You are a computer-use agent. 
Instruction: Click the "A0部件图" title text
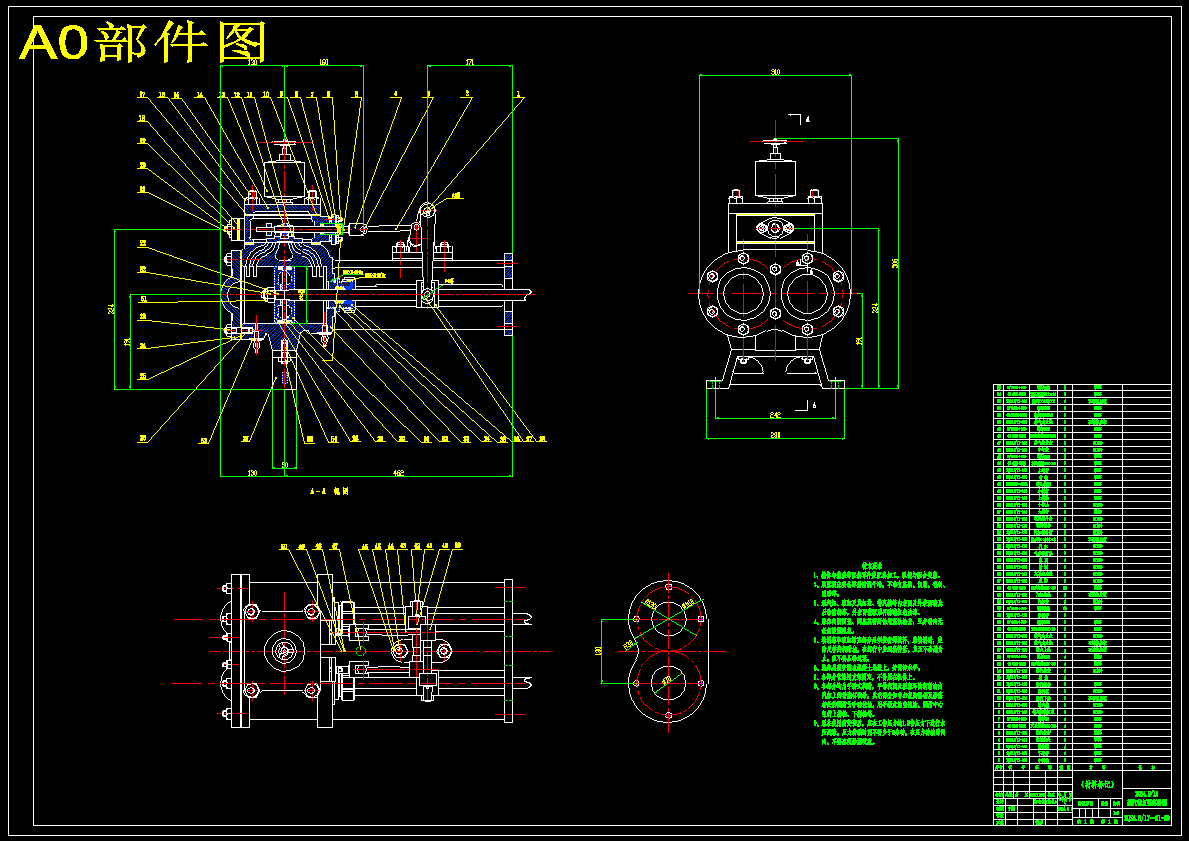pyautogui.click(x=145, y=42)
